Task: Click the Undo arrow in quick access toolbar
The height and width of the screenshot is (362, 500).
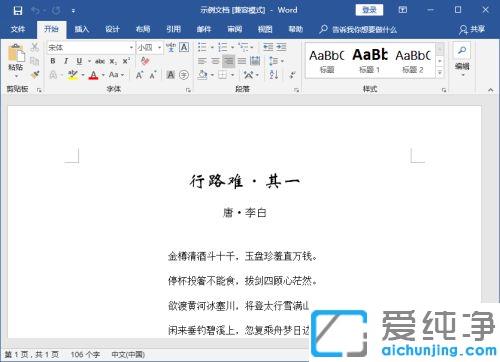Action: [x=35, y=10]
